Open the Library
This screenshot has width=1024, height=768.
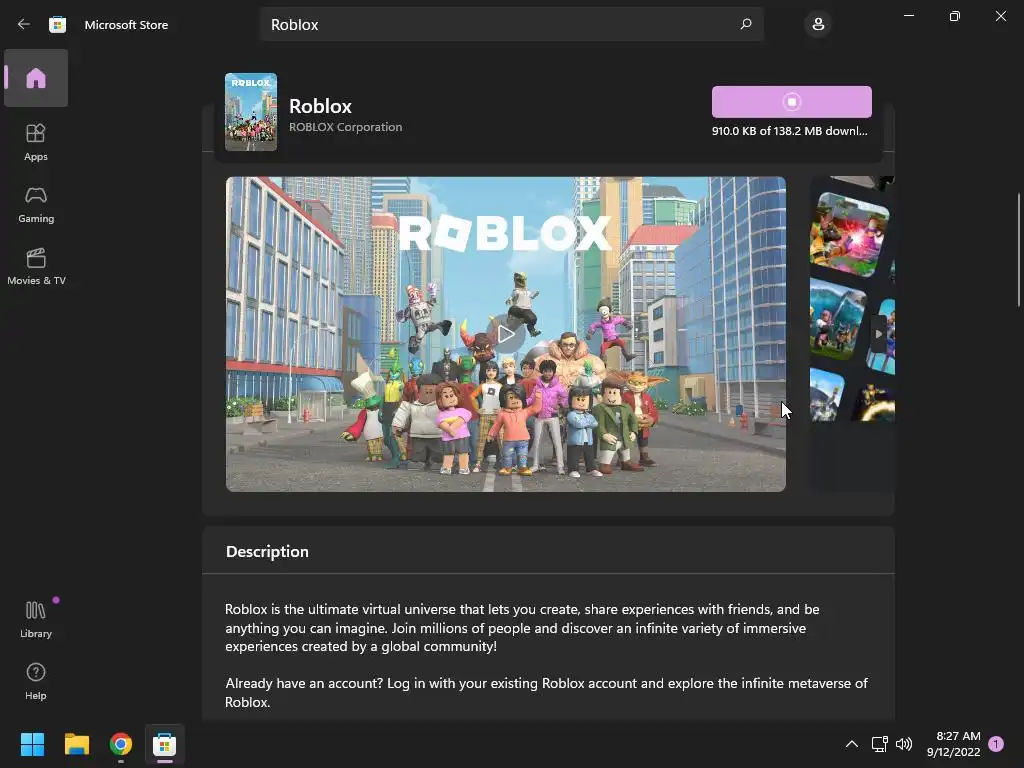[36, 619]
